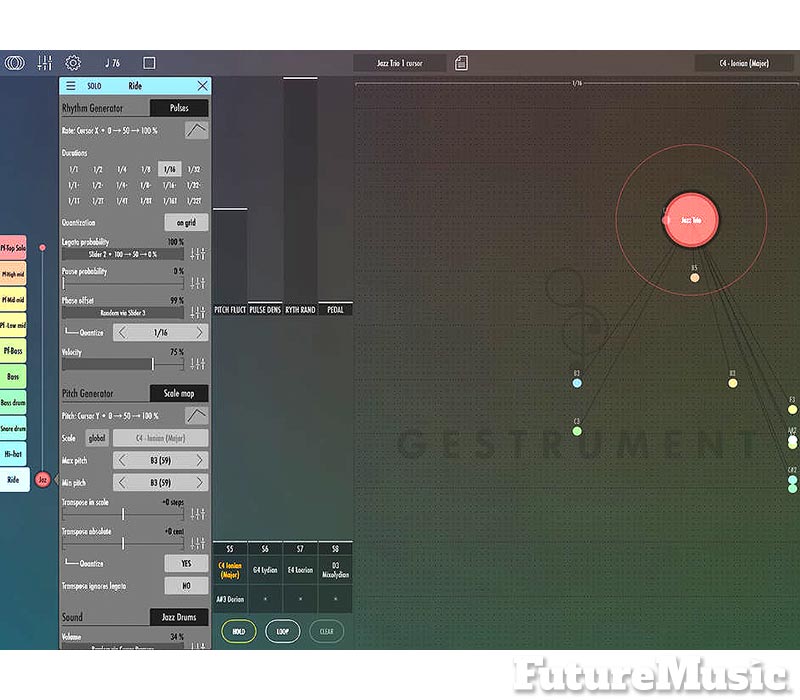Decrease Phase offset Quantize with left arrow
The height and width of the screenshot is (700, 800).
[121, 333]
